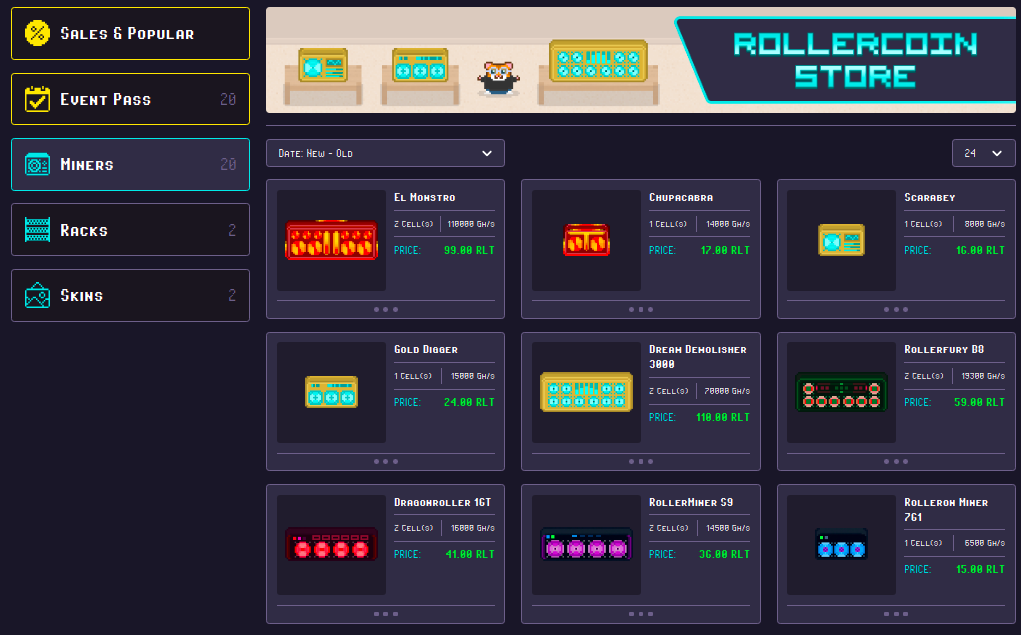Click the 16.00 RLT price on Scarabey
This screenshot has width=1021, height=635.
pyautogui.click(x=980, y=250)
